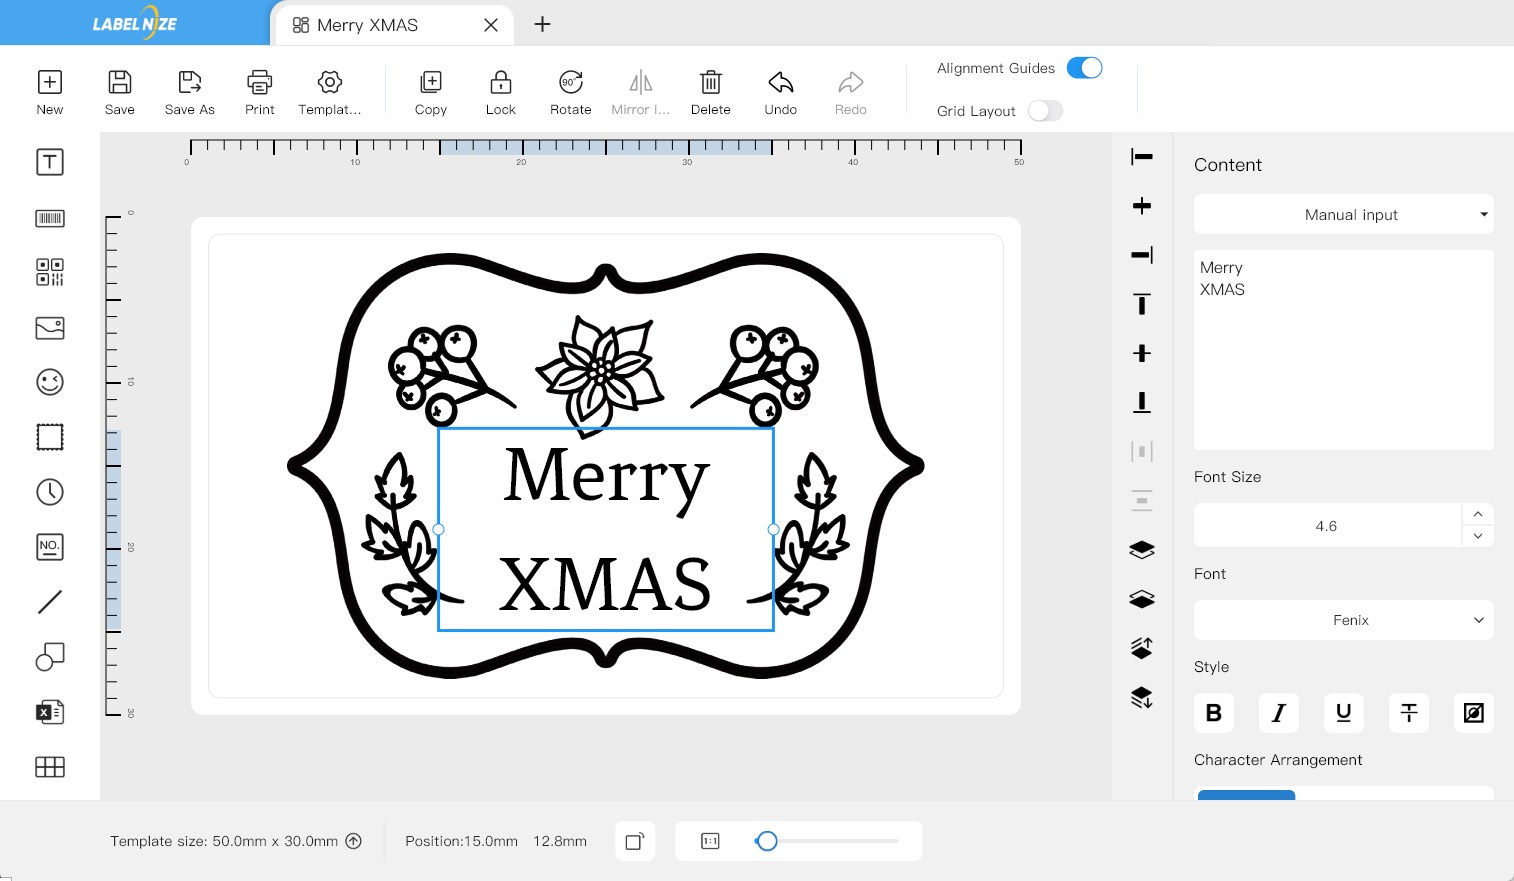
Task: Click the Save As button
Action: 190,92
